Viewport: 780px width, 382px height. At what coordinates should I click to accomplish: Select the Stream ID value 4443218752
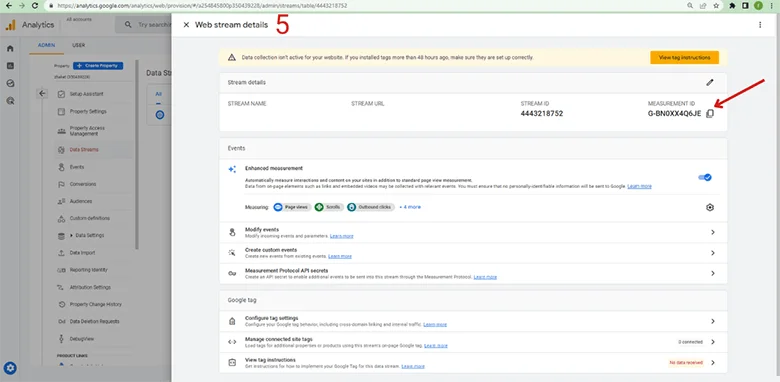coord(542,113)
